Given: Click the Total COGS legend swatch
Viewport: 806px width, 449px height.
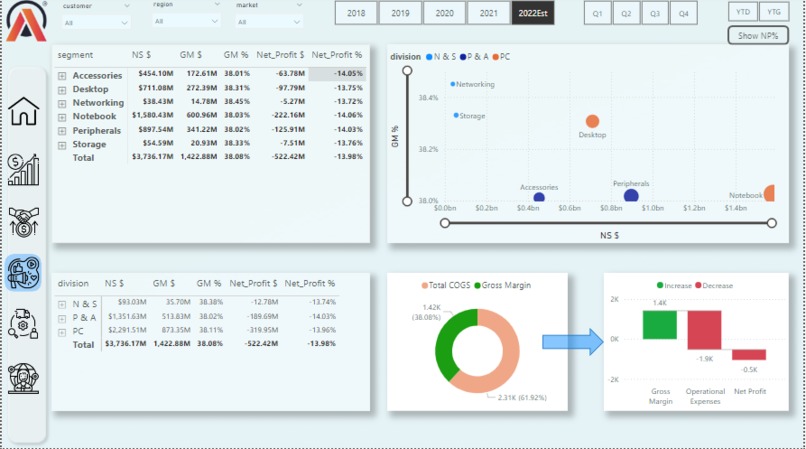Looking at the screenshot, I should click(x=425, y=285).
